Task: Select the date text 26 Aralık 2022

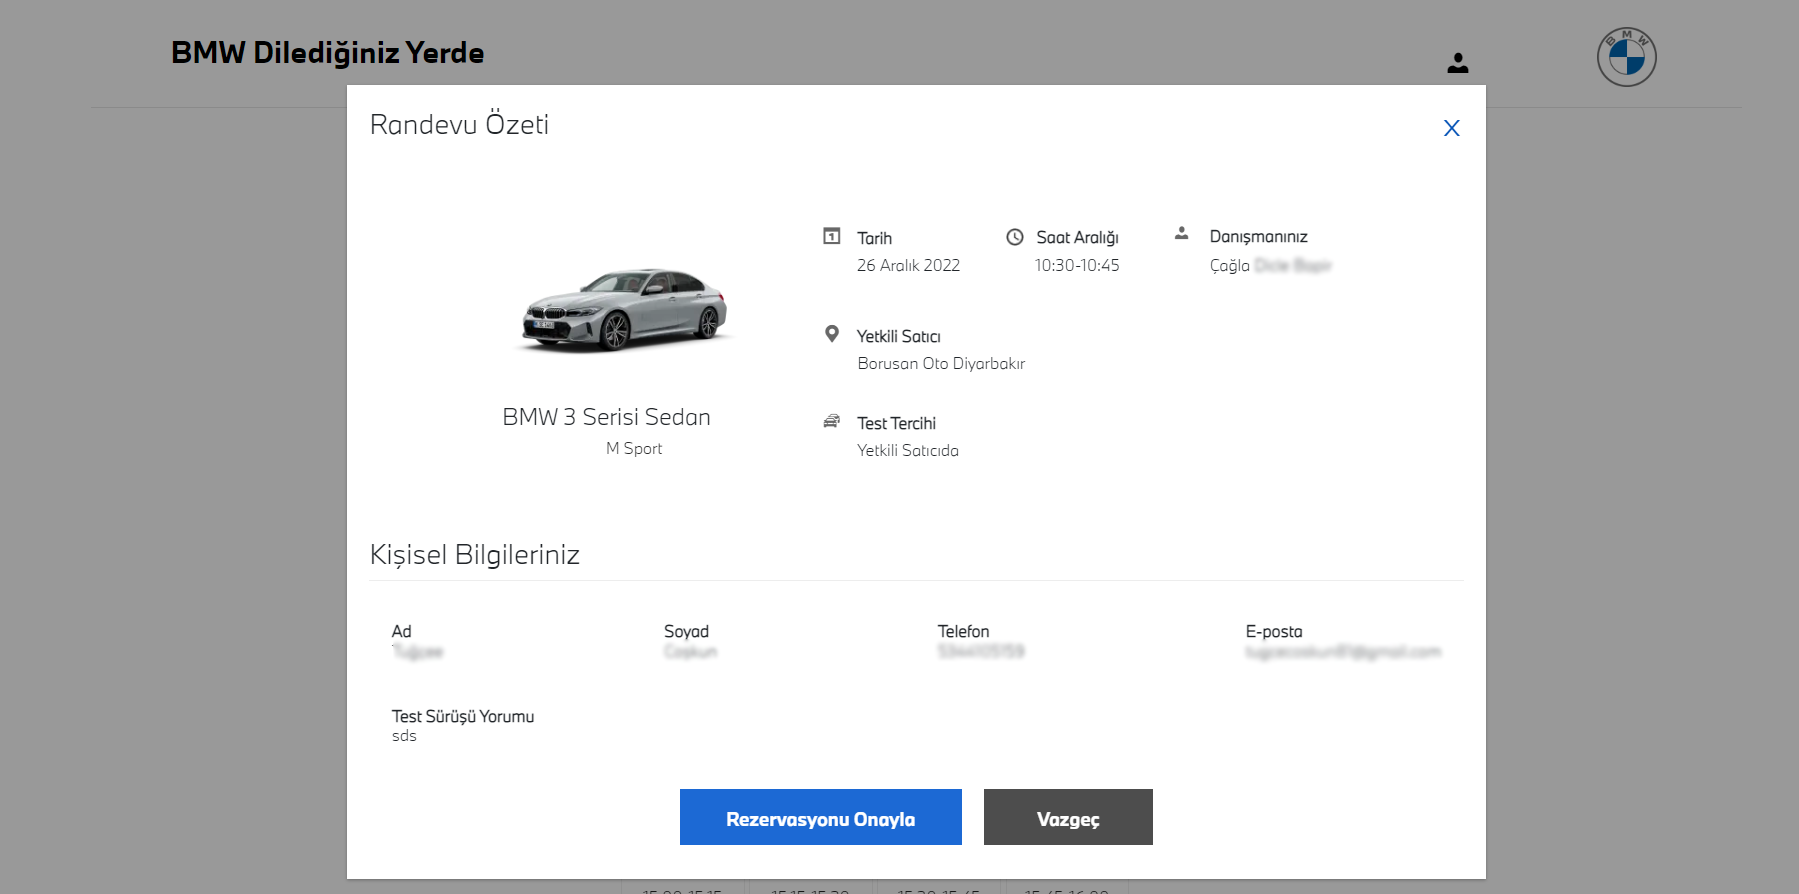Action: point(908,265)
